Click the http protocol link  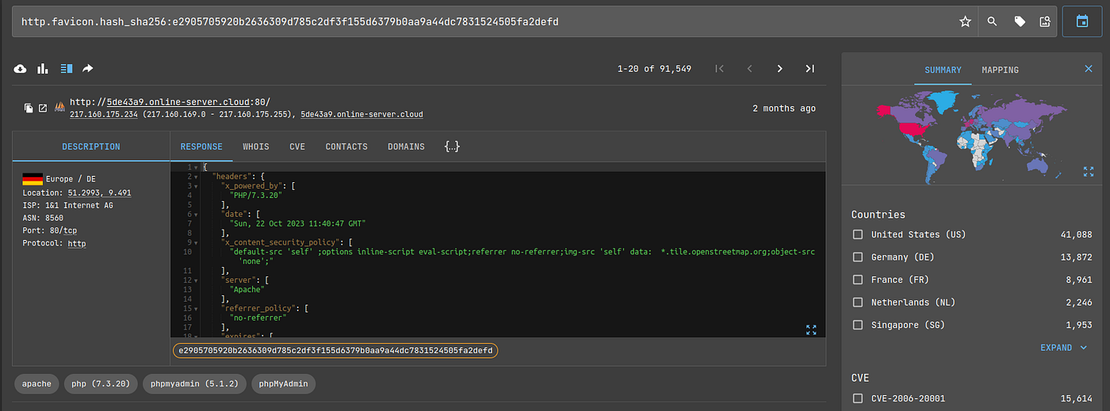(76, 243)
